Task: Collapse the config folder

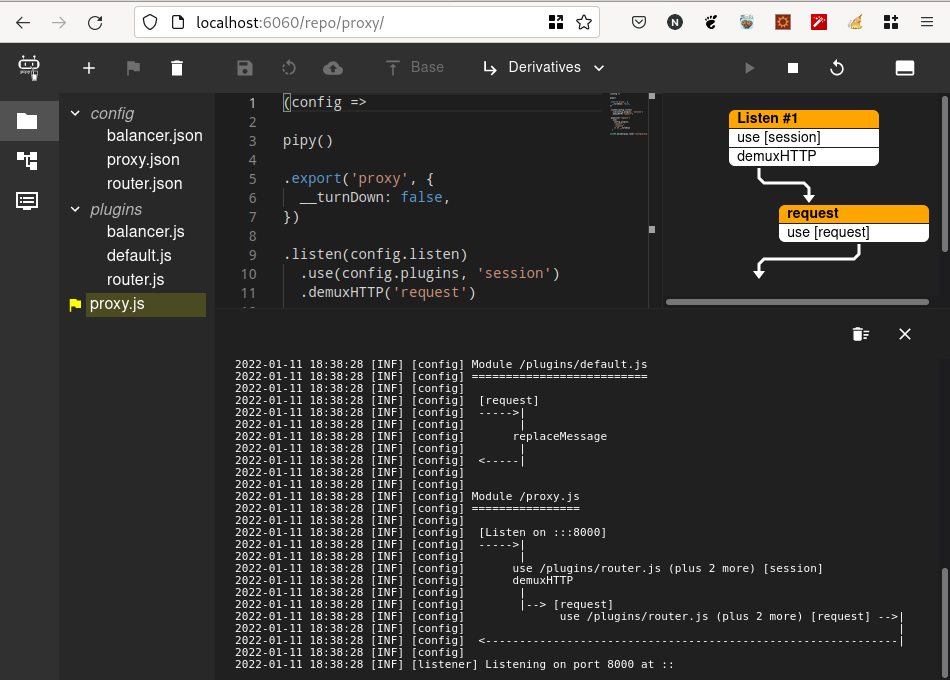Action: [75, 113]
